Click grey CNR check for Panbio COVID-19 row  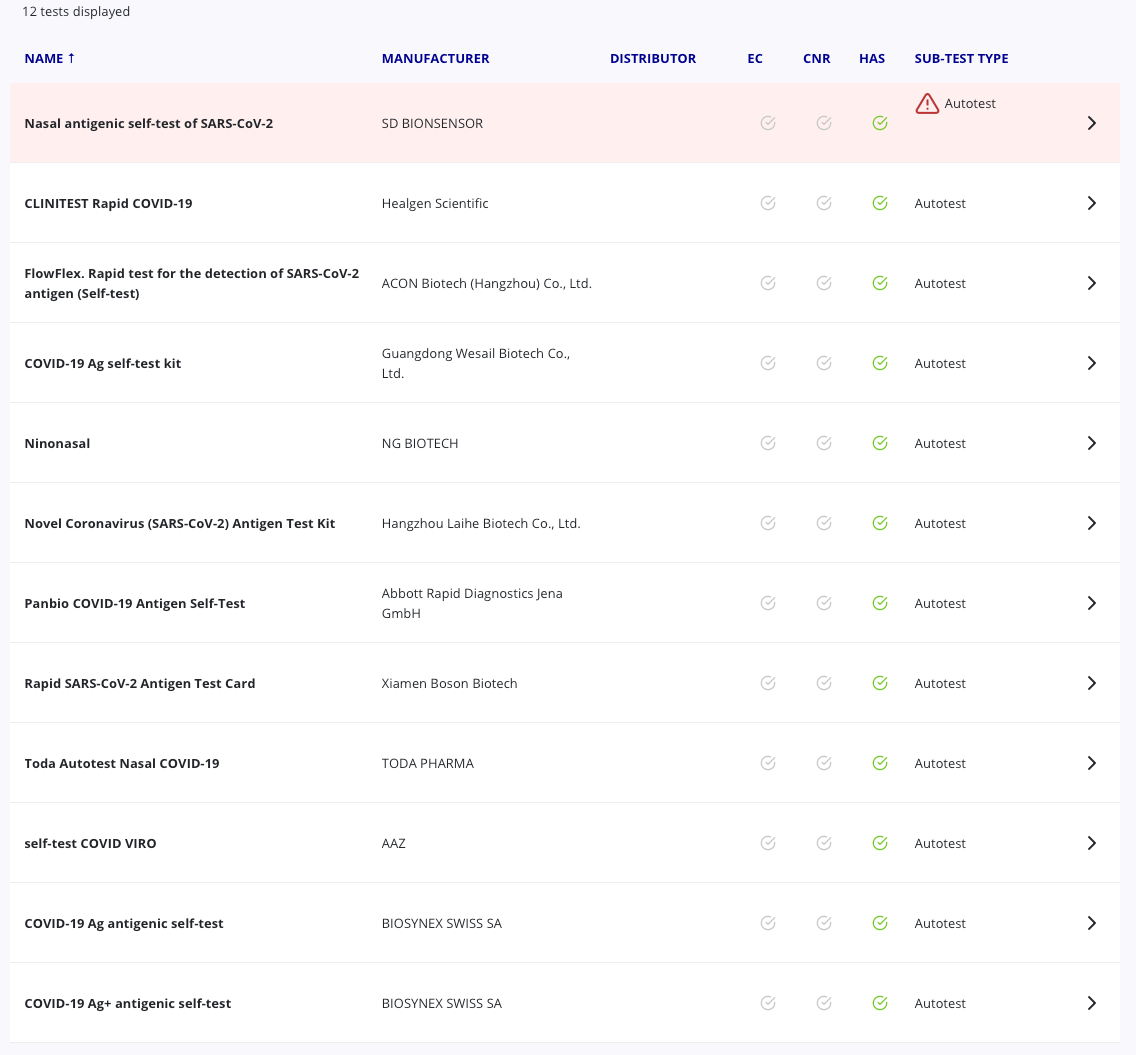pos(824,603)
